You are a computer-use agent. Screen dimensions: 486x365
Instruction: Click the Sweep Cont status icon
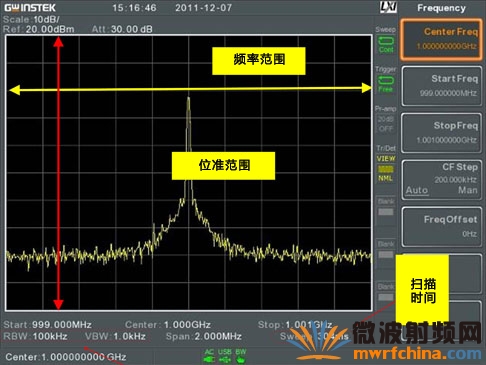tap(386, 45)
